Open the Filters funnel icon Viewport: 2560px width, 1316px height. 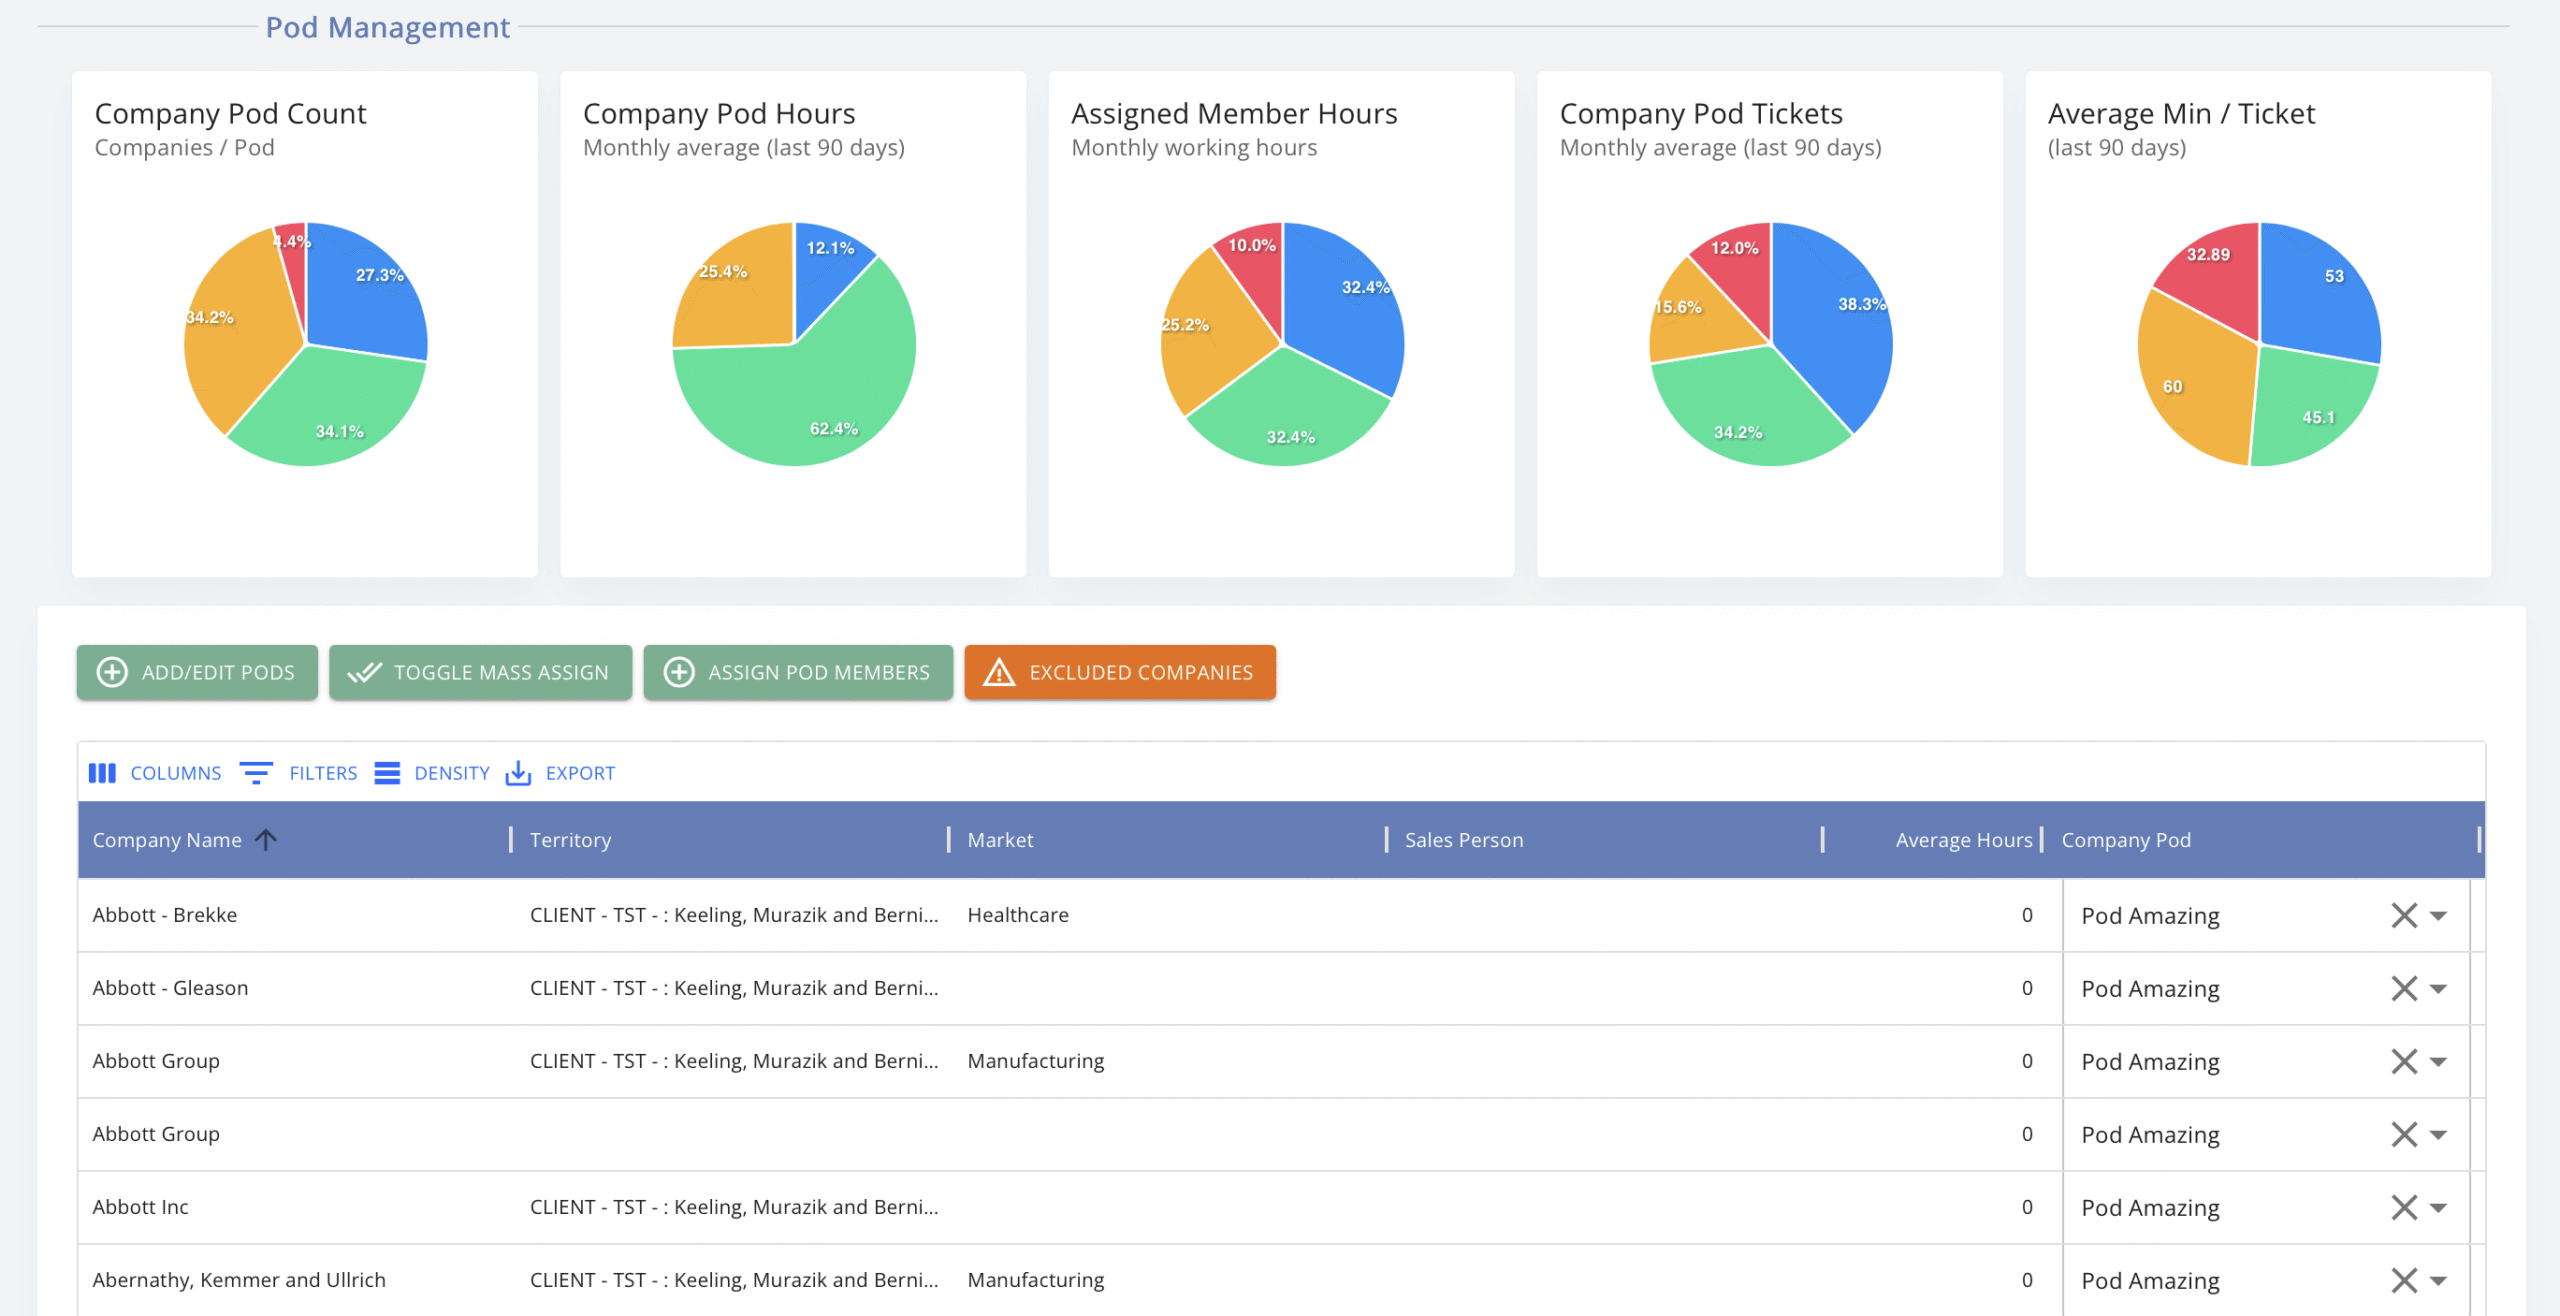click(256, 773)
